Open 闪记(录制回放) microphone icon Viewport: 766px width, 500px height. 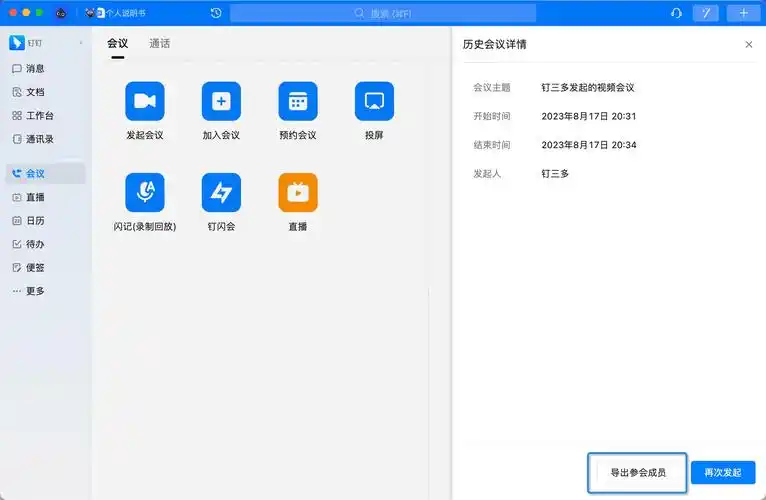coord(145,193)
